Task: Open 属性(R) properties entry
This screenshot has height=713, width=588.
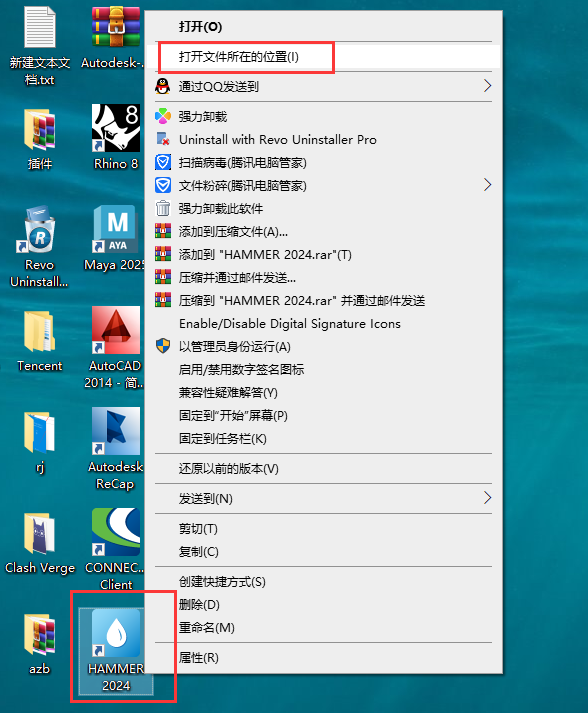Action: point(323,658)
